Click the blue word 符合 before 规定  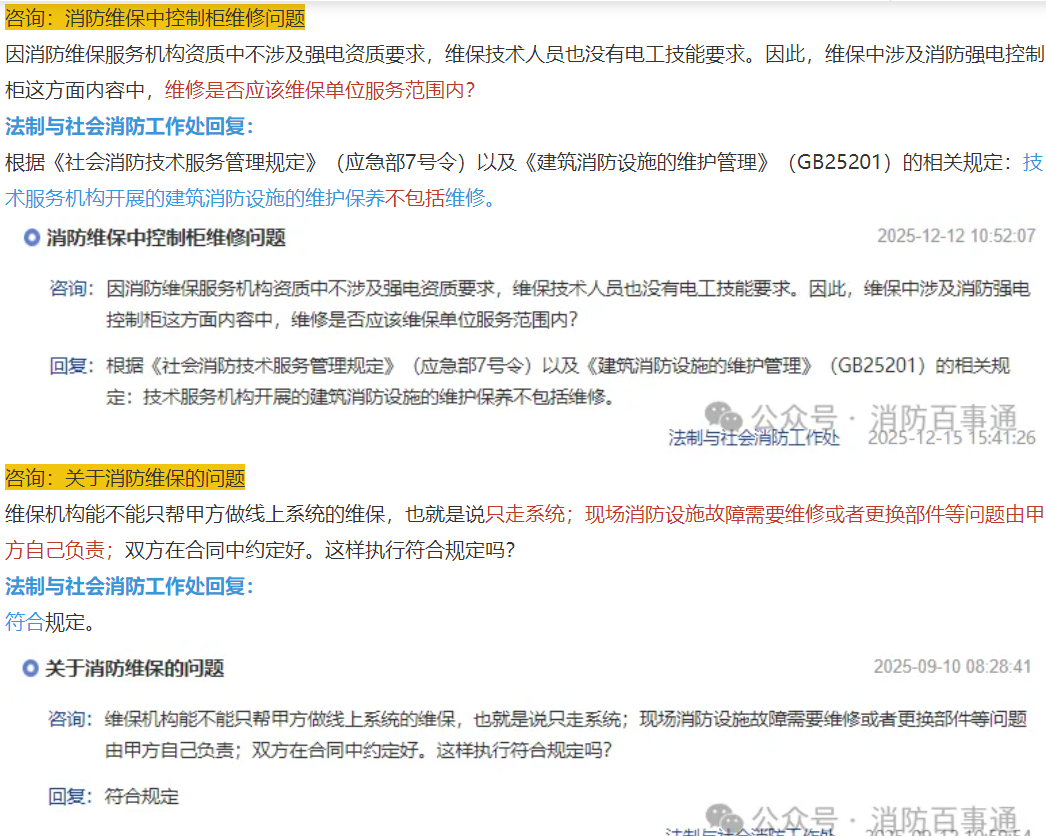(x=25, y=622)
